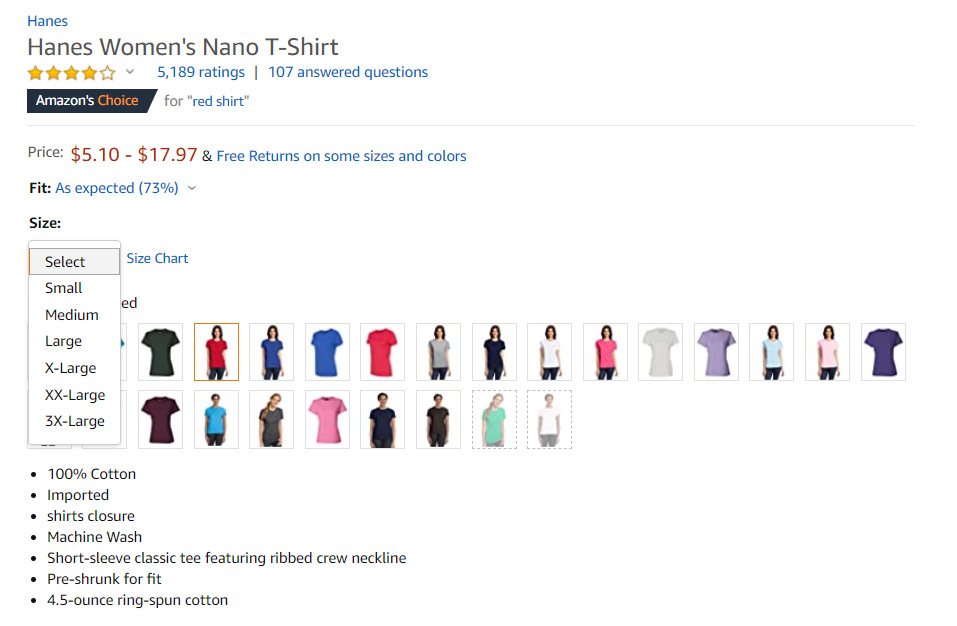Viewport: 957px width, 626px height.
Task: Click the Amazon's Choice badge
Action: click(90, 101)
